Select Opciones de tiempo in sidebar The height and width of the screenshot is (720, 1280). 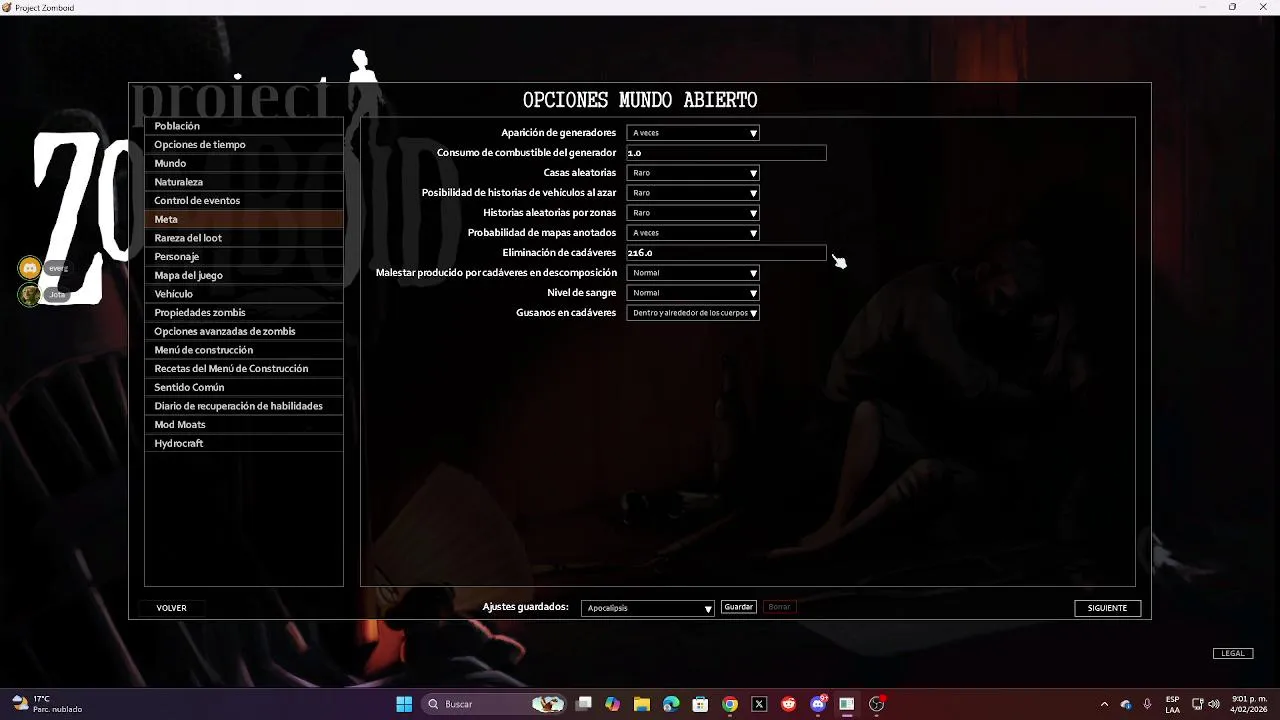tap(244, 145)
